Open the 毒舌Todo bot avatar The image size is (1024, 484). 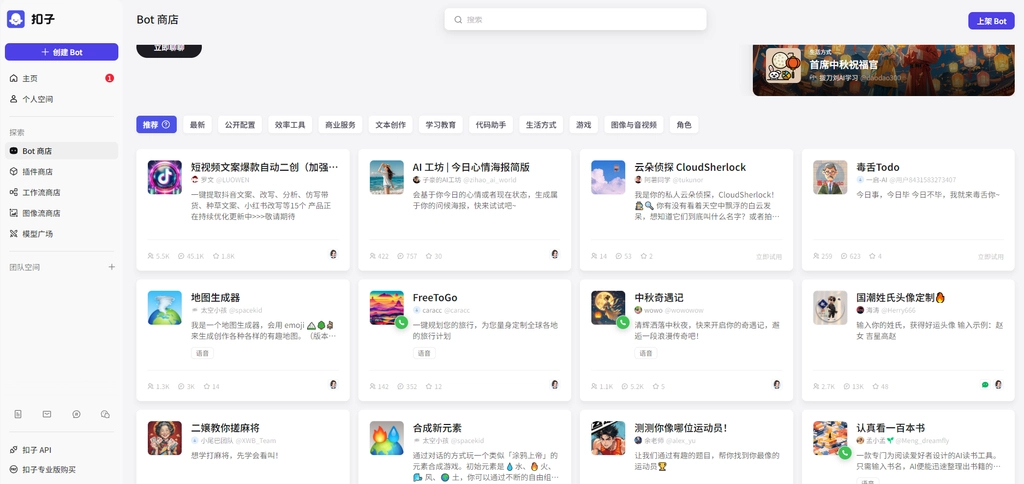click(x=830, y=178)
